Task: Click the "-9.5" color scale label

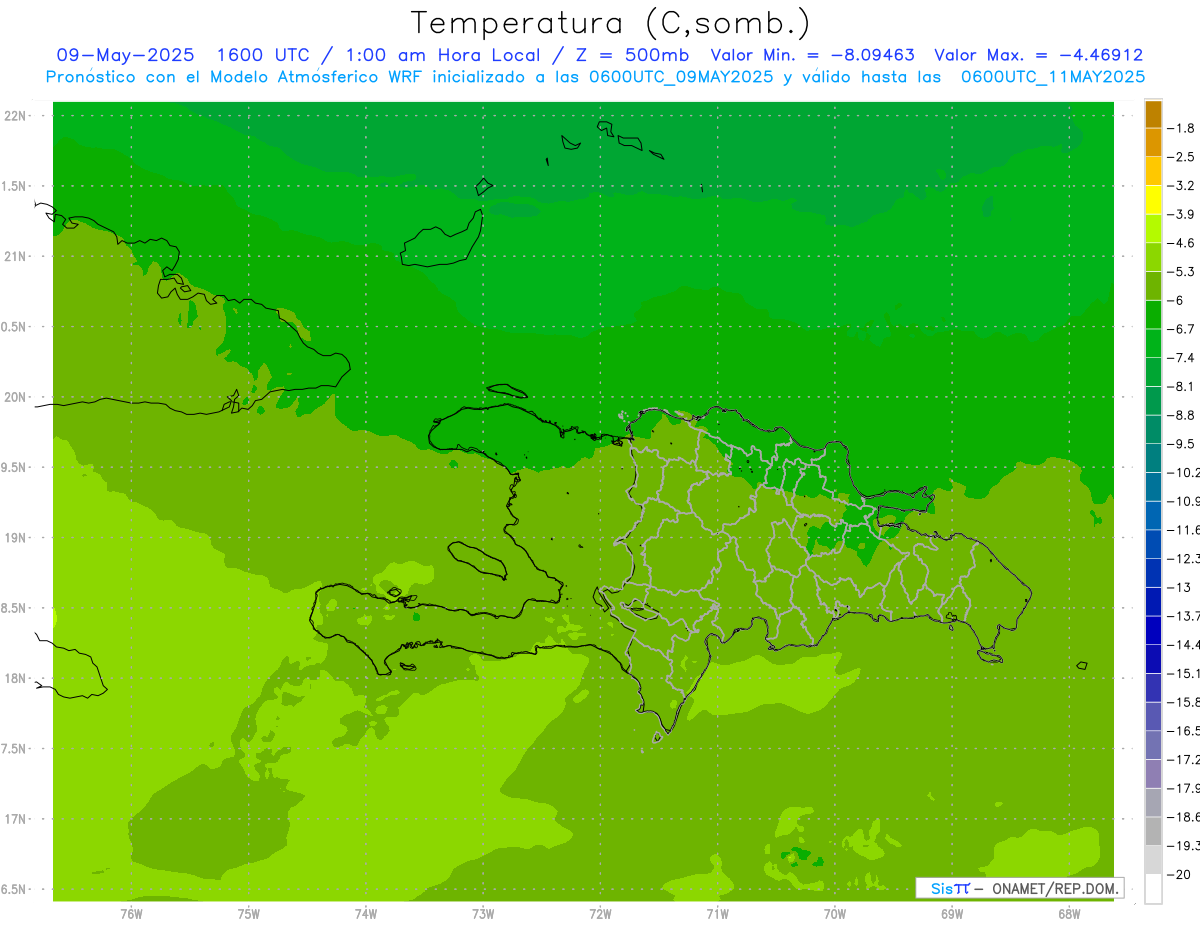Action: [x=1182, y=443]
